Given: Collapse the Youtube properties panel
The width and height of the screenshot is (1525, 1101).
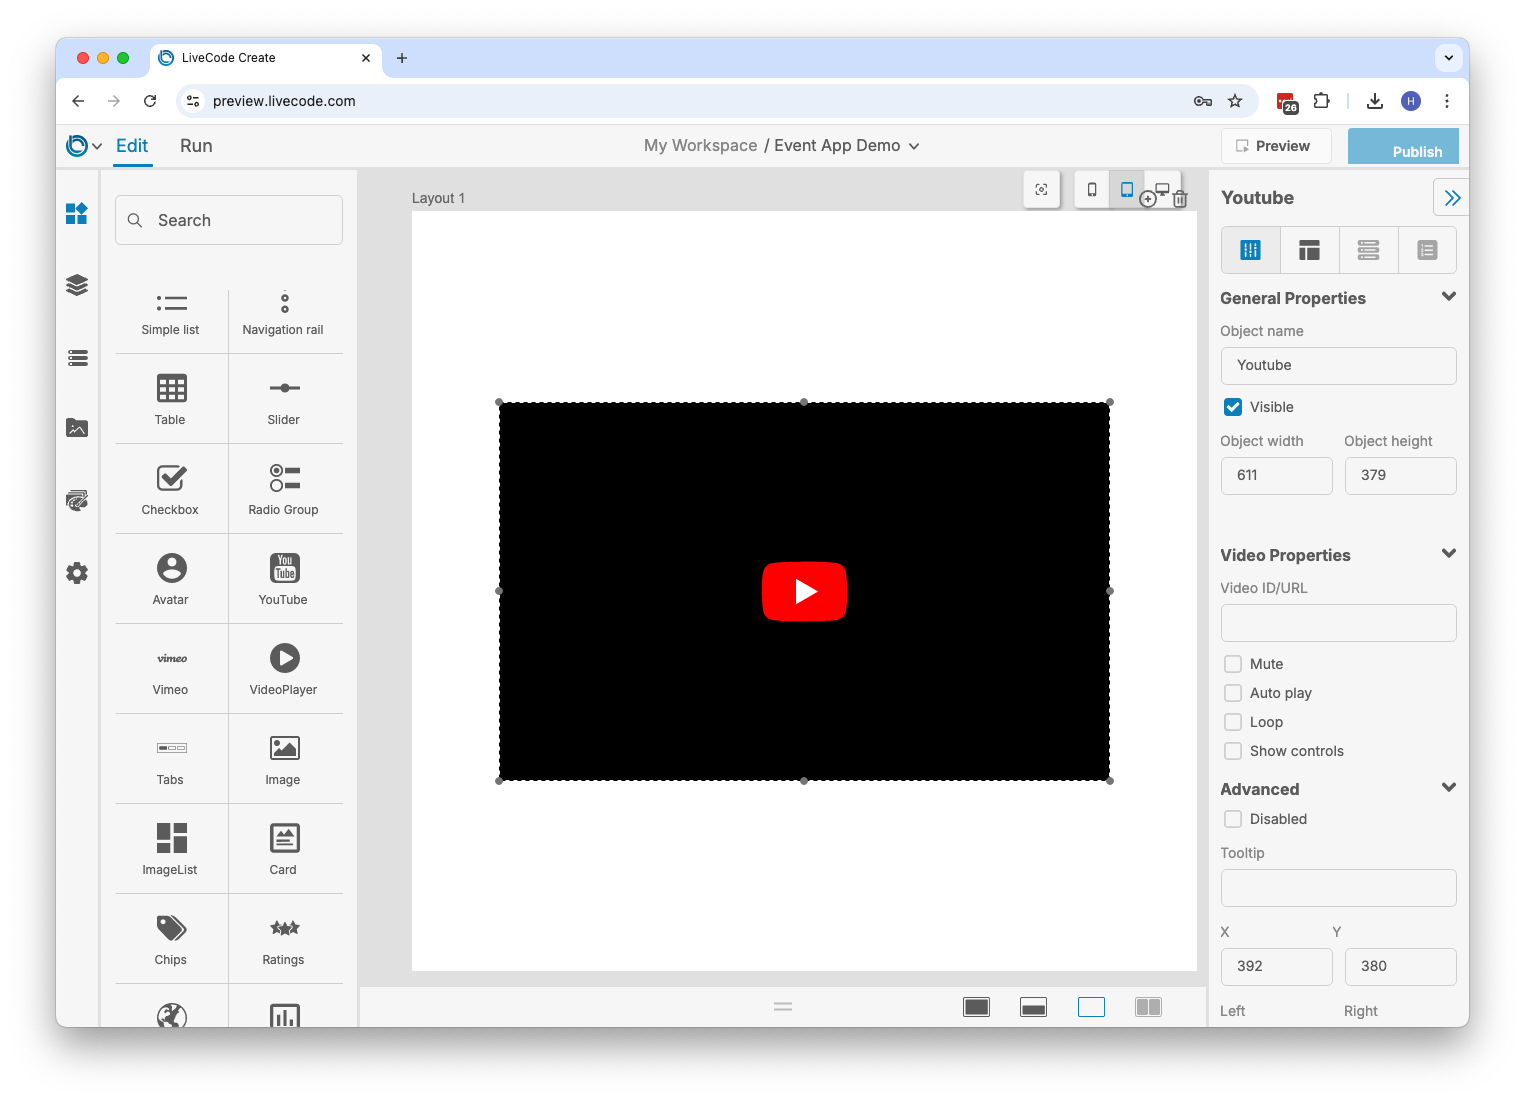Looking at the screenshot, I should pos(1452,198).
